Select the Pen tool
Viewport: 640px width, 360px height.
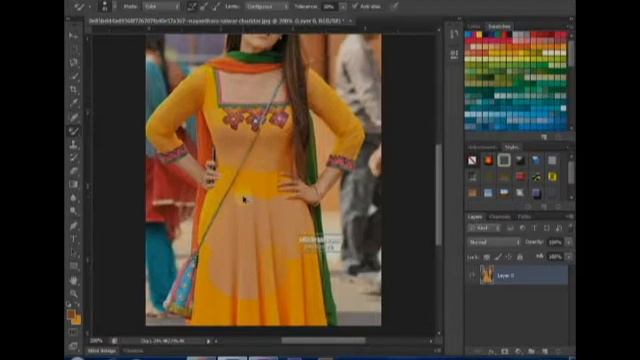73,226
